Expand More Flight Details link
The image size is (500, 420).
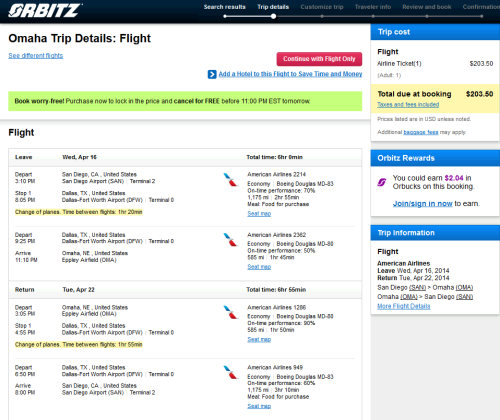(x=404, y=306)
